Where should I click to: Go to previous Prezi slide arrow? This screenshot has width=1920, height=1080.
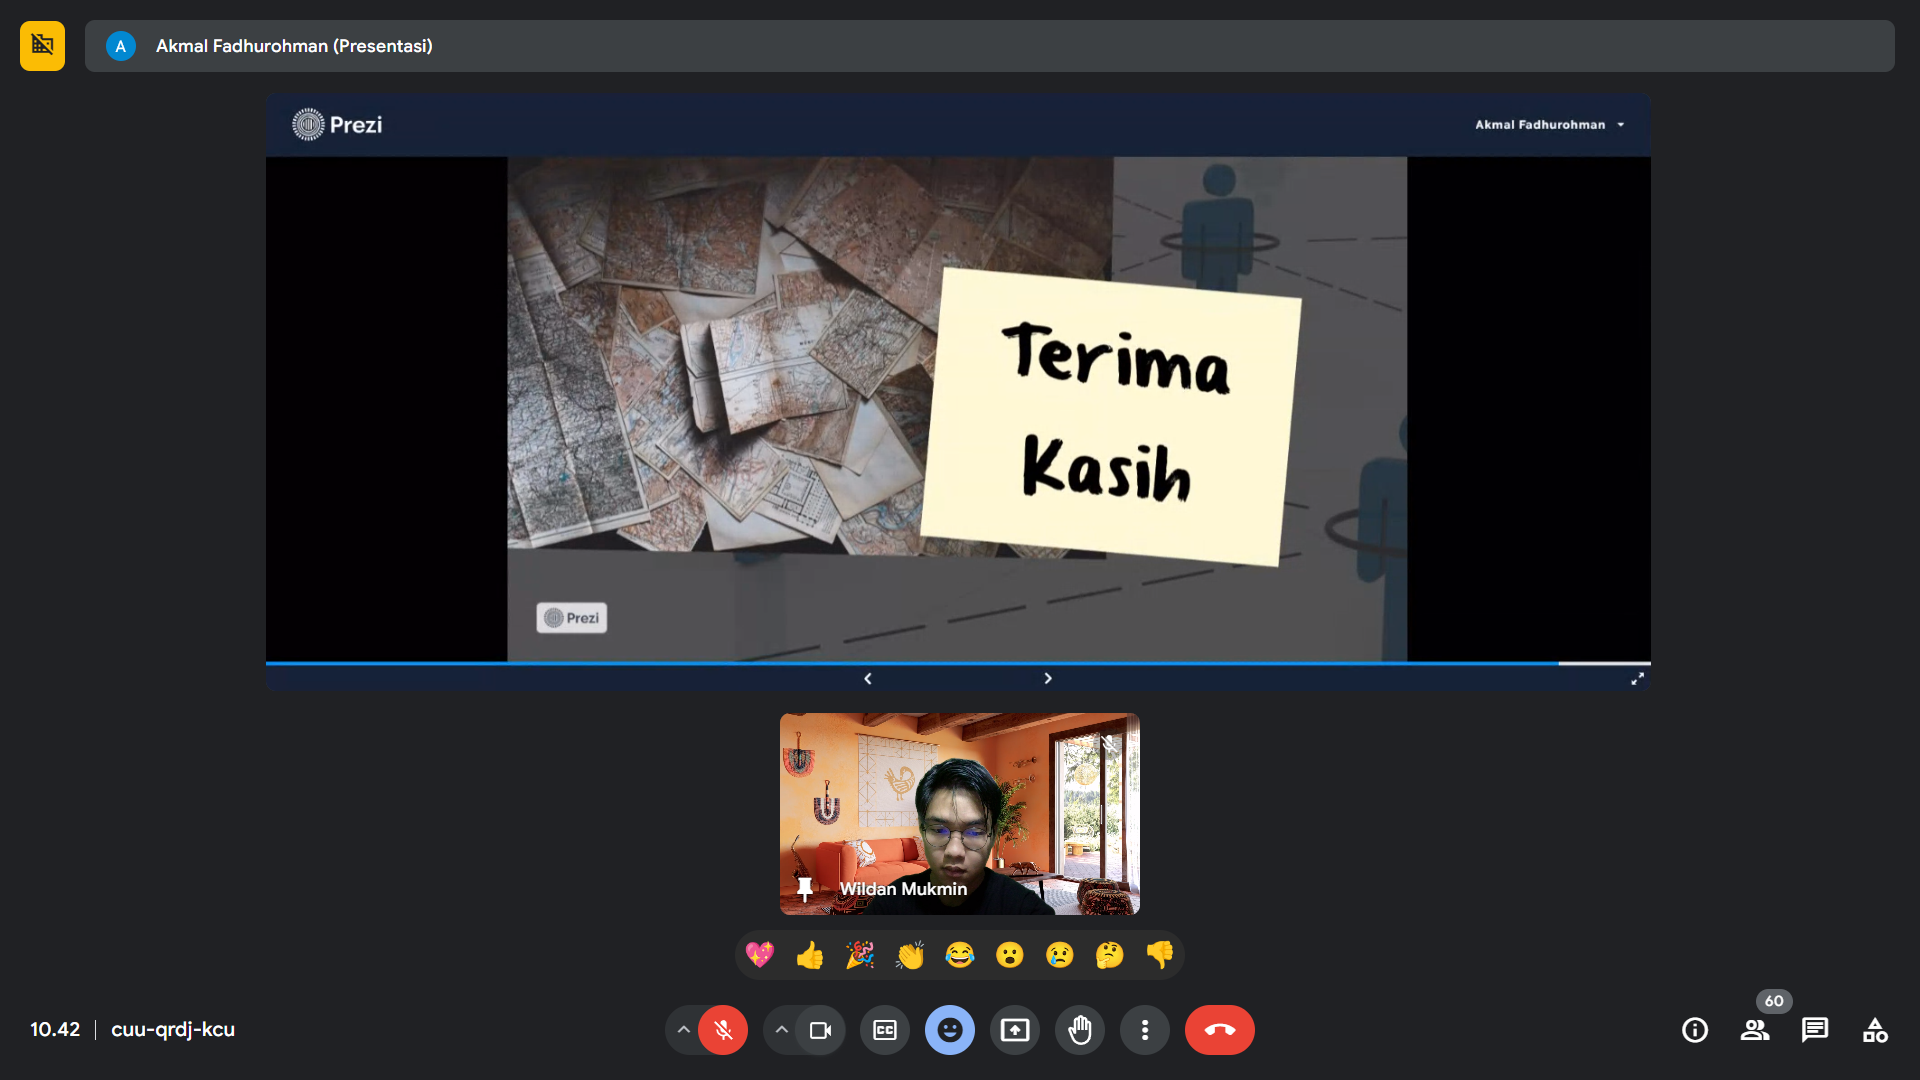[868, 678]
